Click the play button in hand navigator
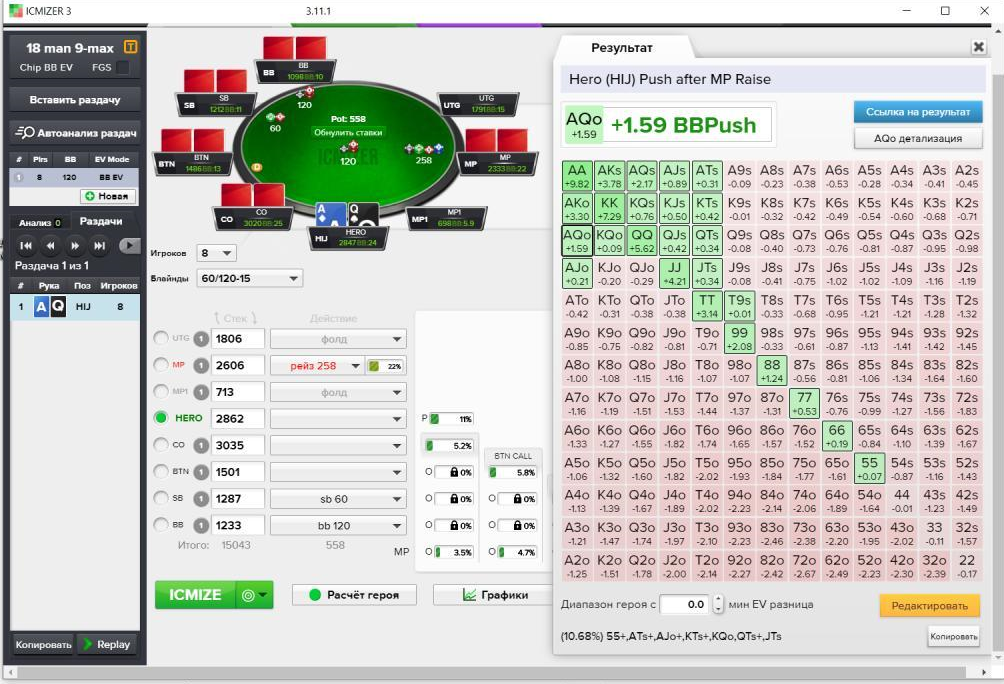The width and height of the screenshot is (1004, 684). [x=129, y=245]
